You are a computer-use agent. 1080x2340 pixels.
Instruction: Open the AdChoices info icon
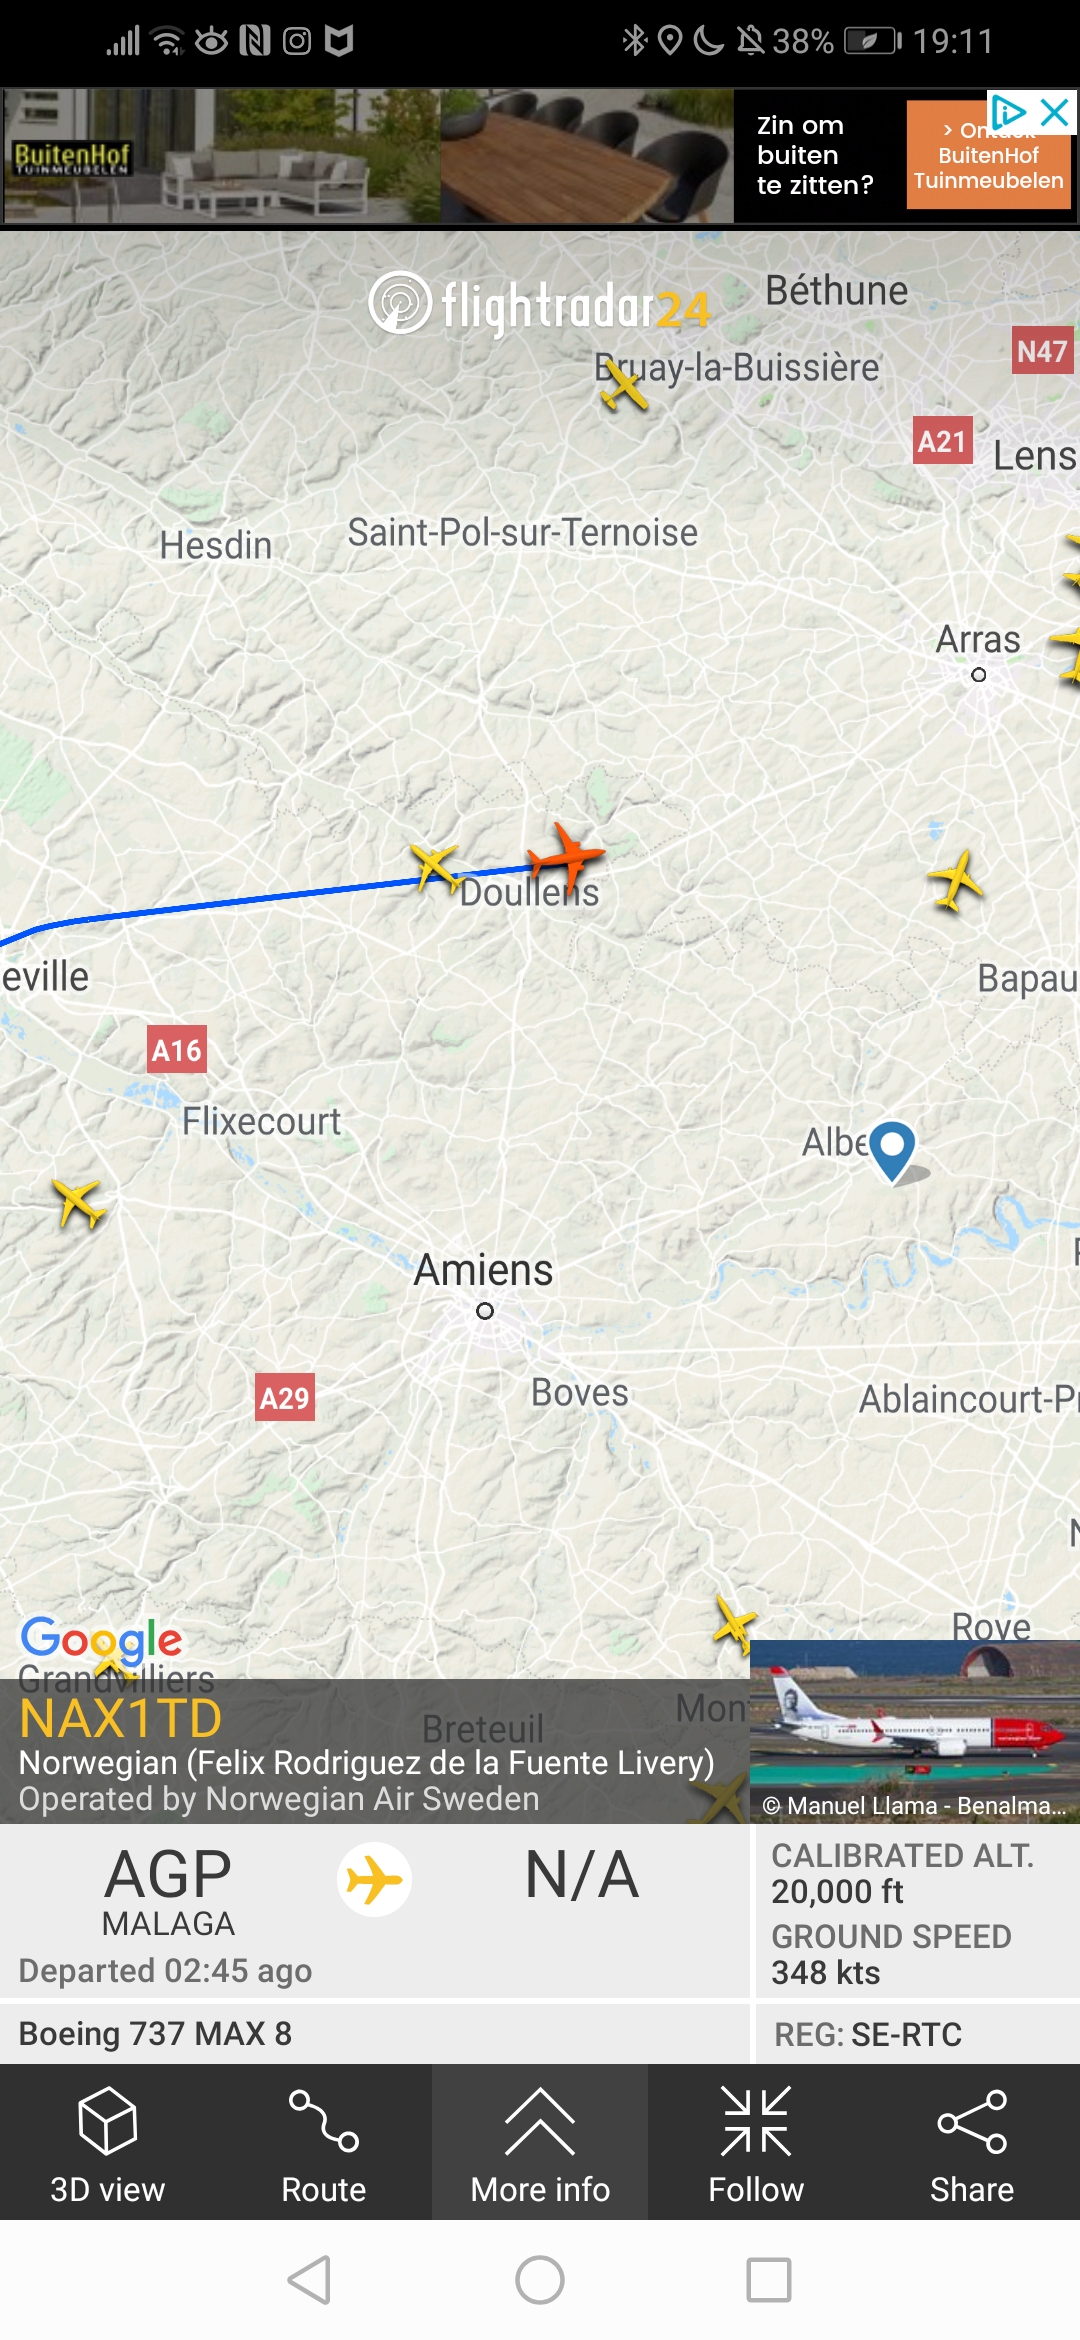pos(1008,111)
